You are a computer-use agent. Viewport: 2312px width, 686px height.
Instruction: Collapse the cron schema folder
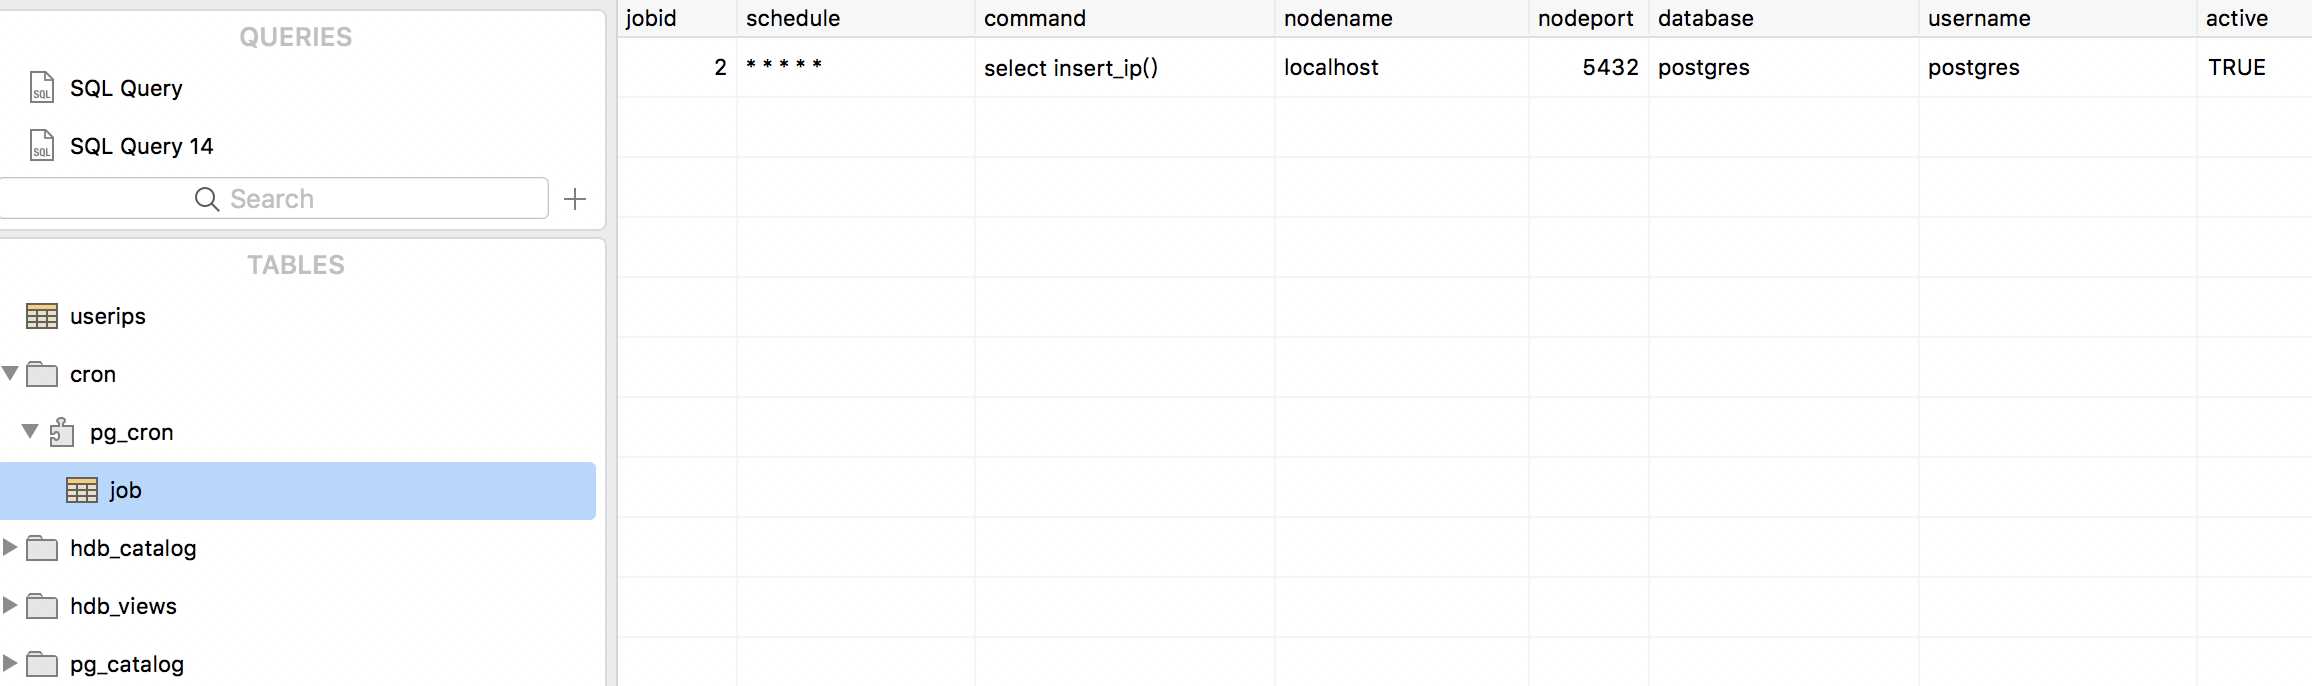point(11,374)
